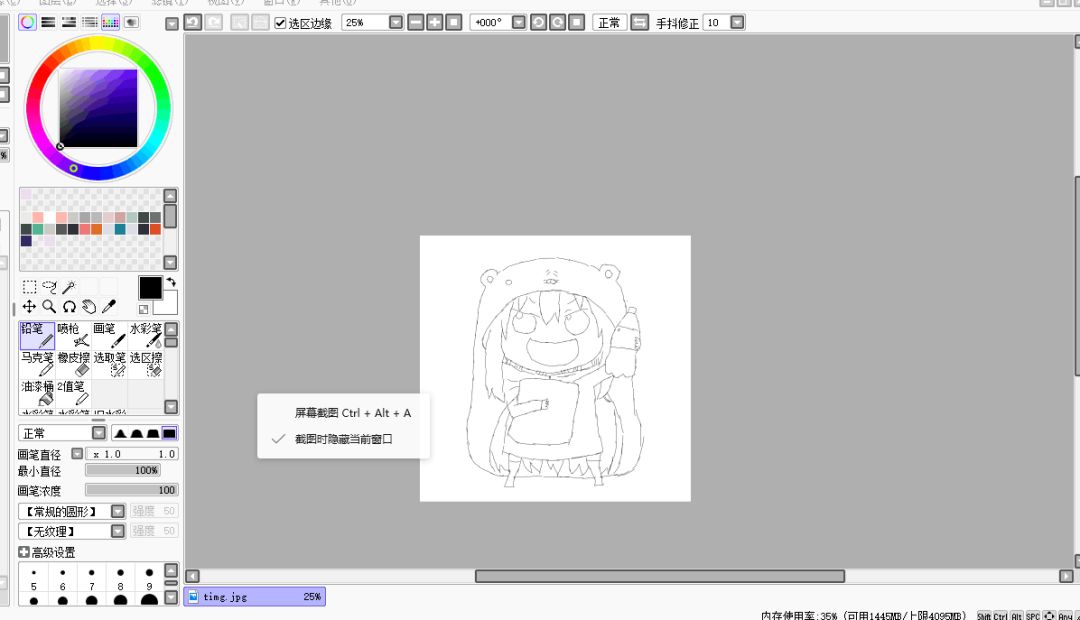Toggle the swatches panel icon
1080x620 pixels.
pyautogui.click(x=110, y=22)
